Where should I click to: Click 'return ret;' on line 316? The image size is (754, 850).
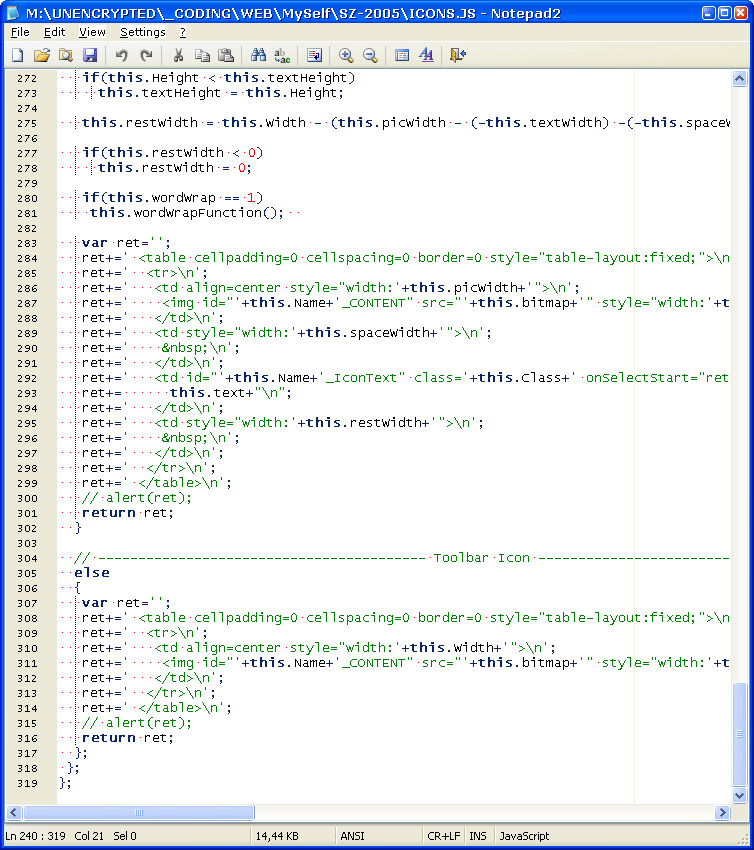click(127, 738)
